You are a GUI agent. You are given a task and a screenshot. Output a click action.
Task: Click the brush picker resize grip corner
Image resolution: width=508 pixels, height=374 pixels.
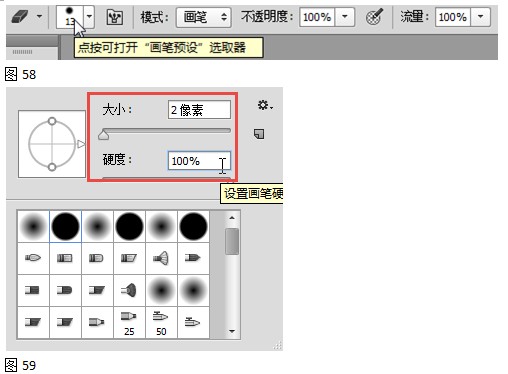coord(278,345)
